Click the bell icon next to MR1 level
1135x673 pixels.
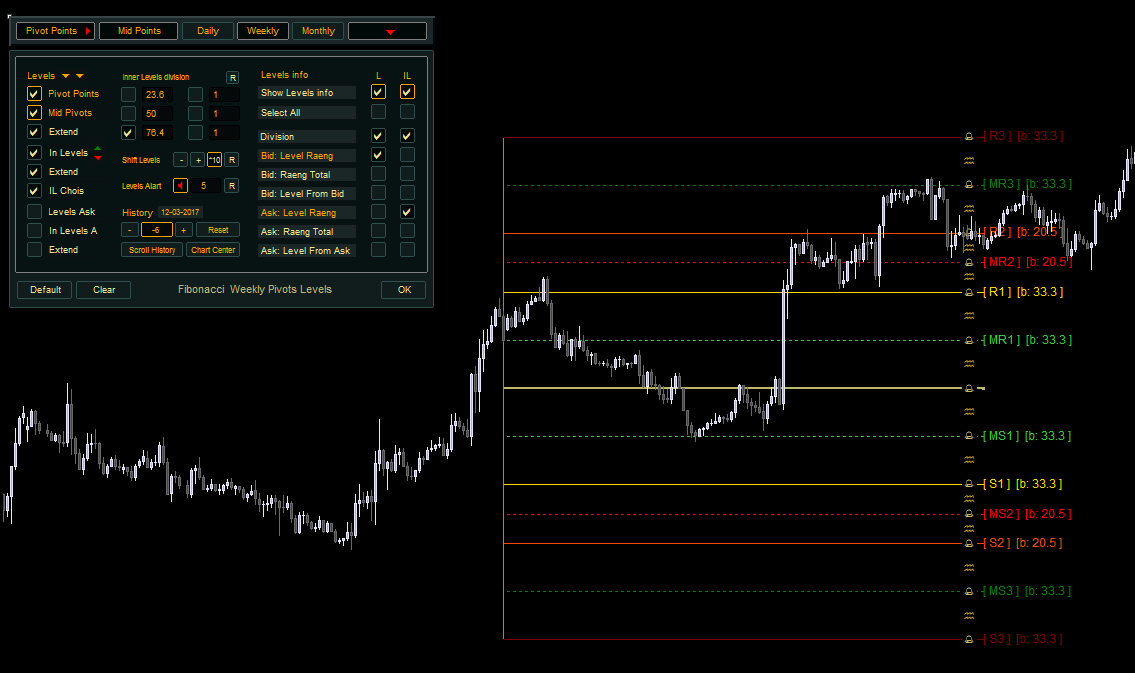pyautogui.click(x=968, y=340)
